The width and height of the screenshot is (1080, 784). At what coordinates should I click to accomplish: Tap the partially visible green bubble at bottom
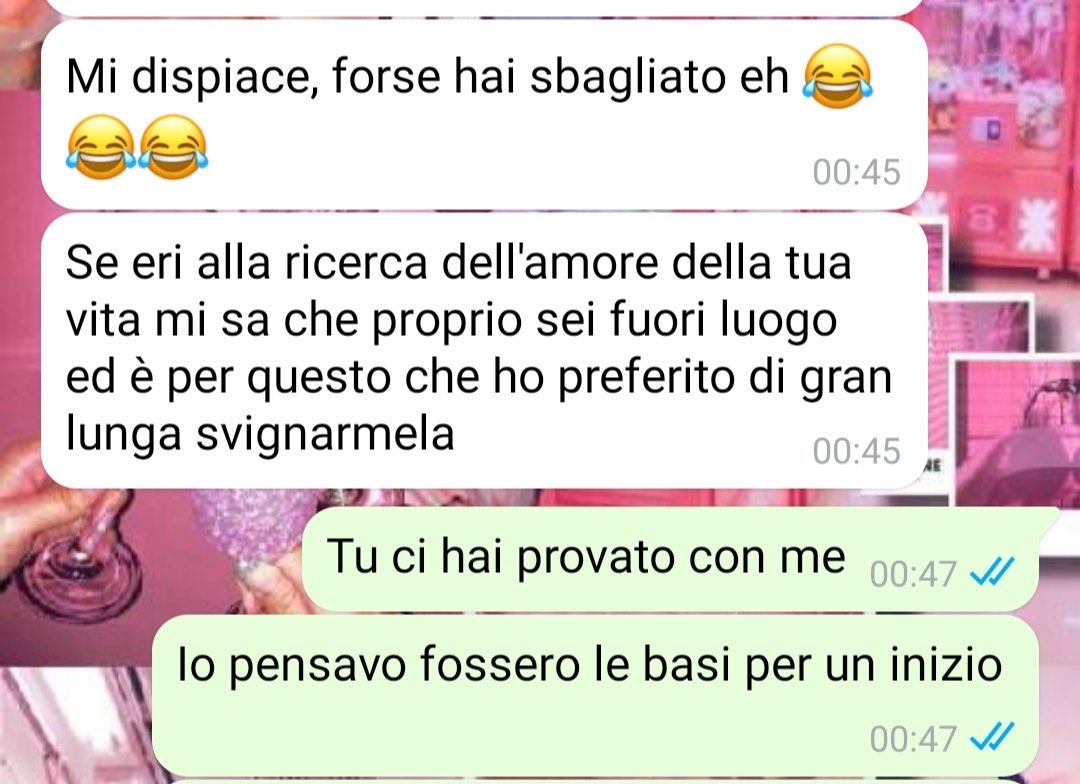(x=595, y=781)
